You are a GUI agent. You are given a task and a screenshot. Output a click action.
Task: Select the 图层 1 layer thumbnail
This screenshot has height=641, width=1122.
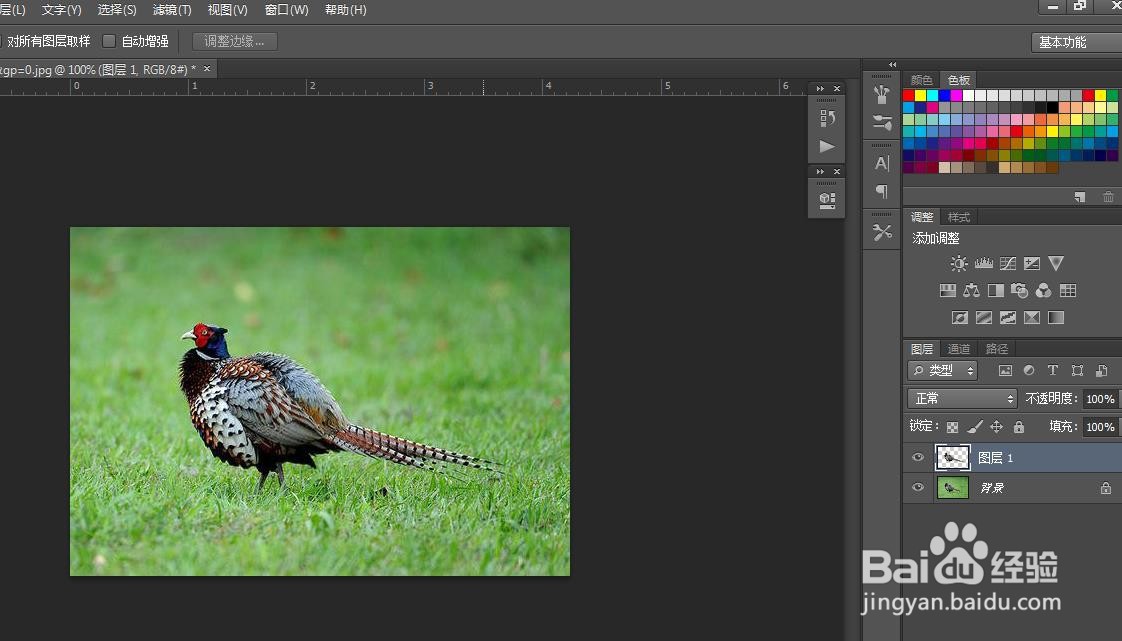coord(952,458)
